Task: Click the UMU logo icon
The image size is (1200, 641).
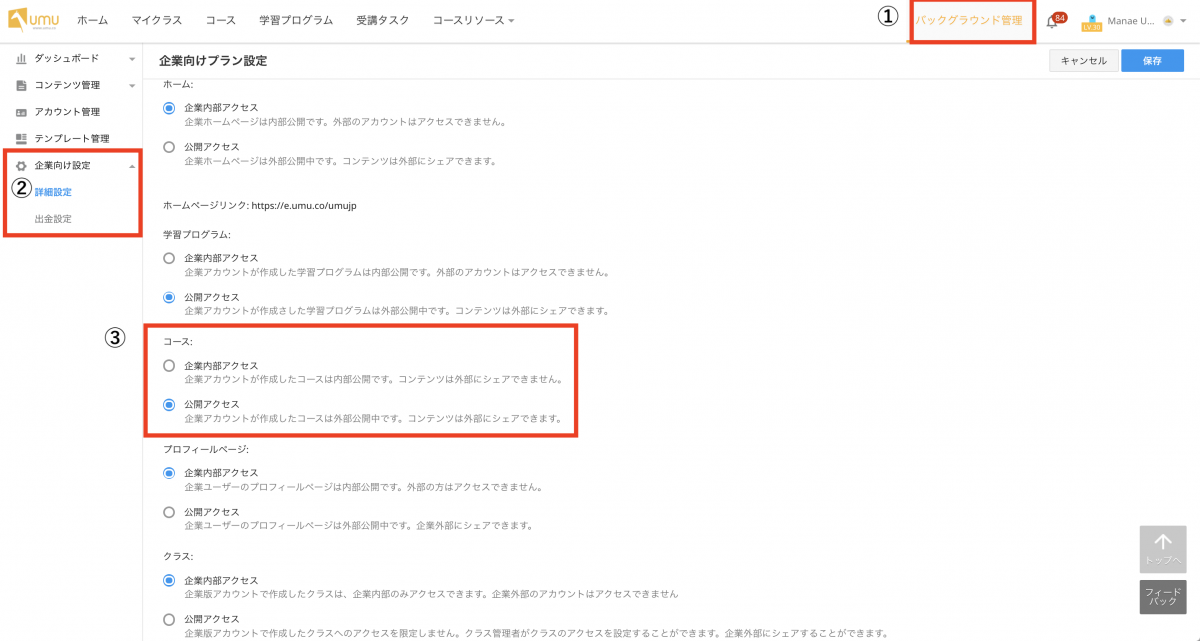Action: coord(33,20)
